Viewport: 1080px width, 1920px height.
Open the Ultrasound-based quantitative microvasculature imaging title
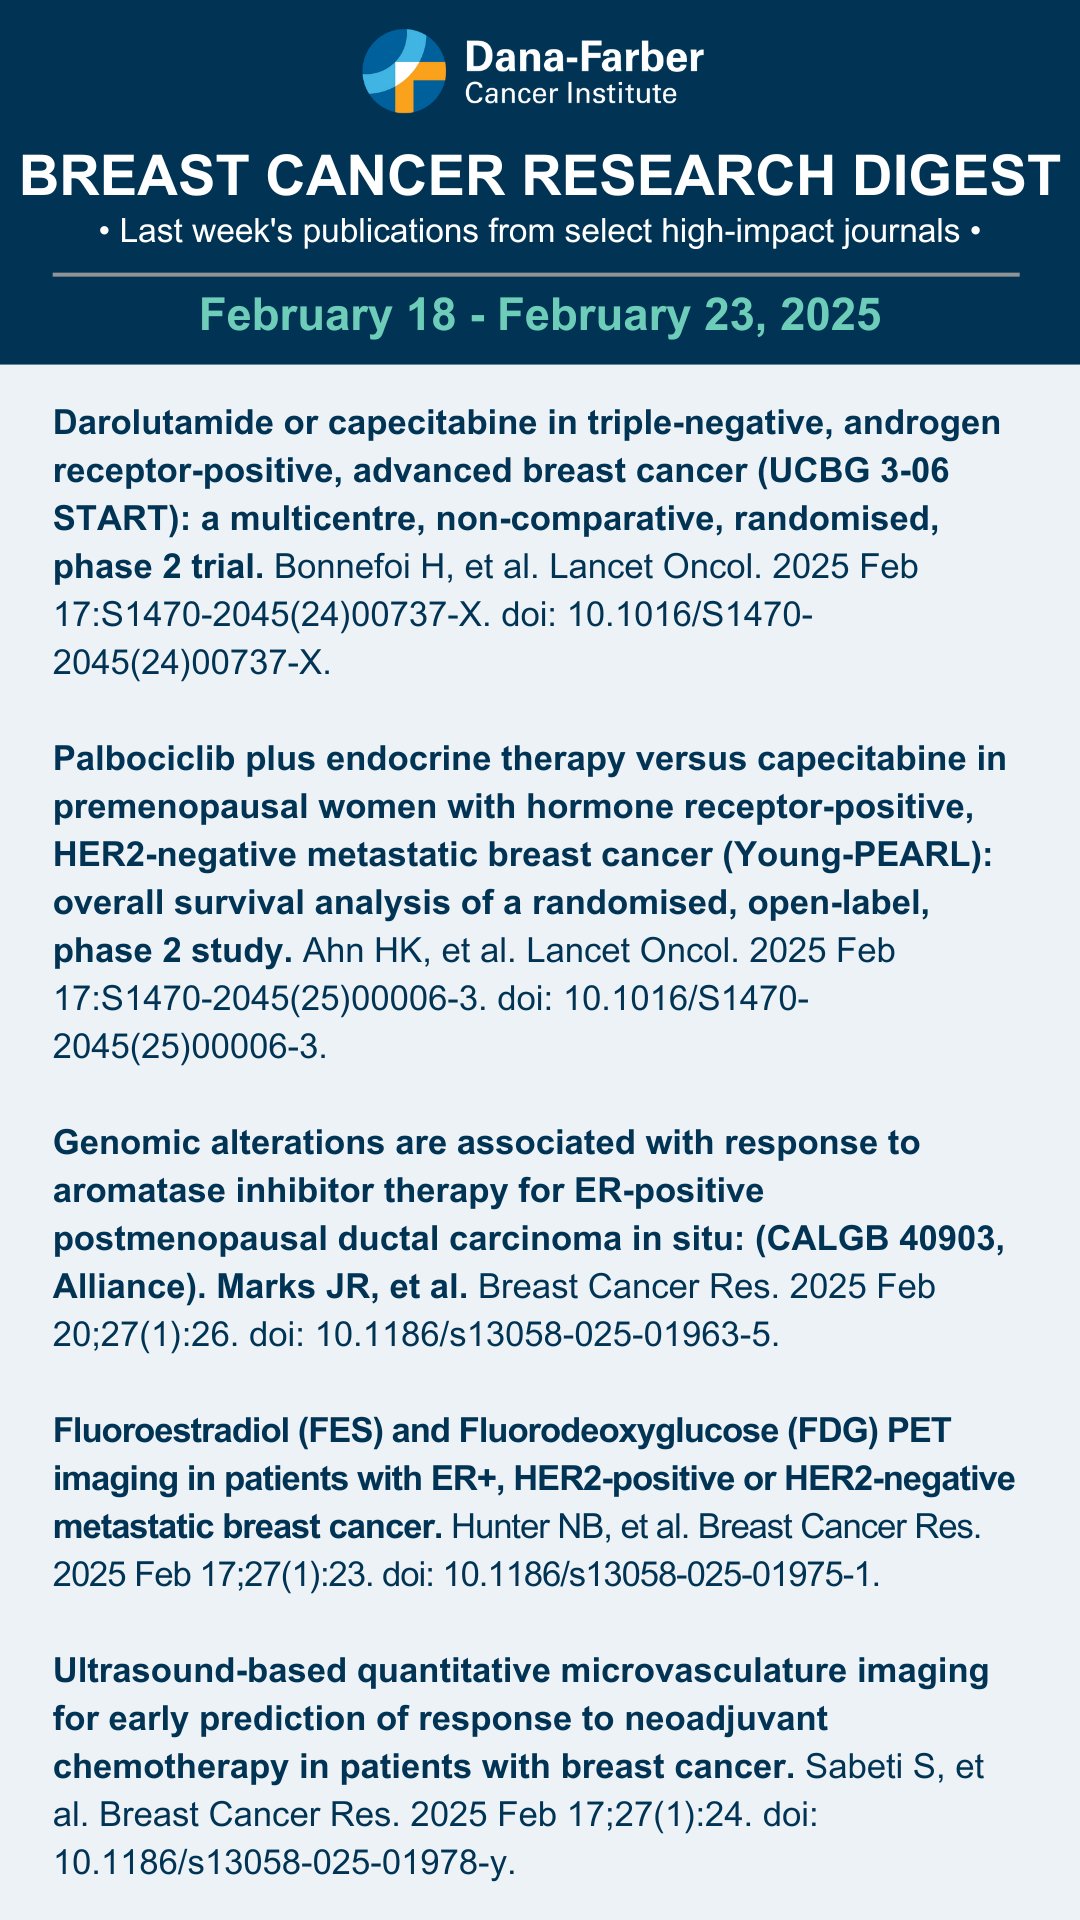pos(521,1718)
